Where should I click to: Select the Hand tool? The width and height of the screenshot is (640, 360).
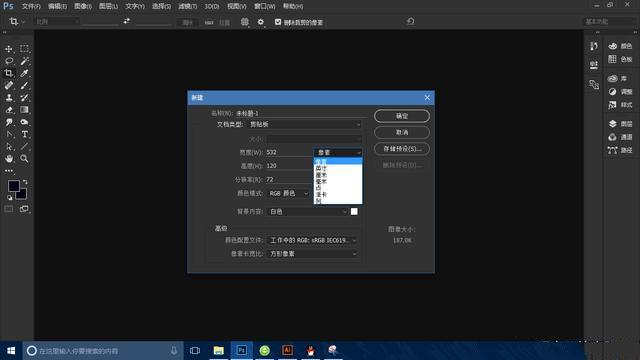9,159
